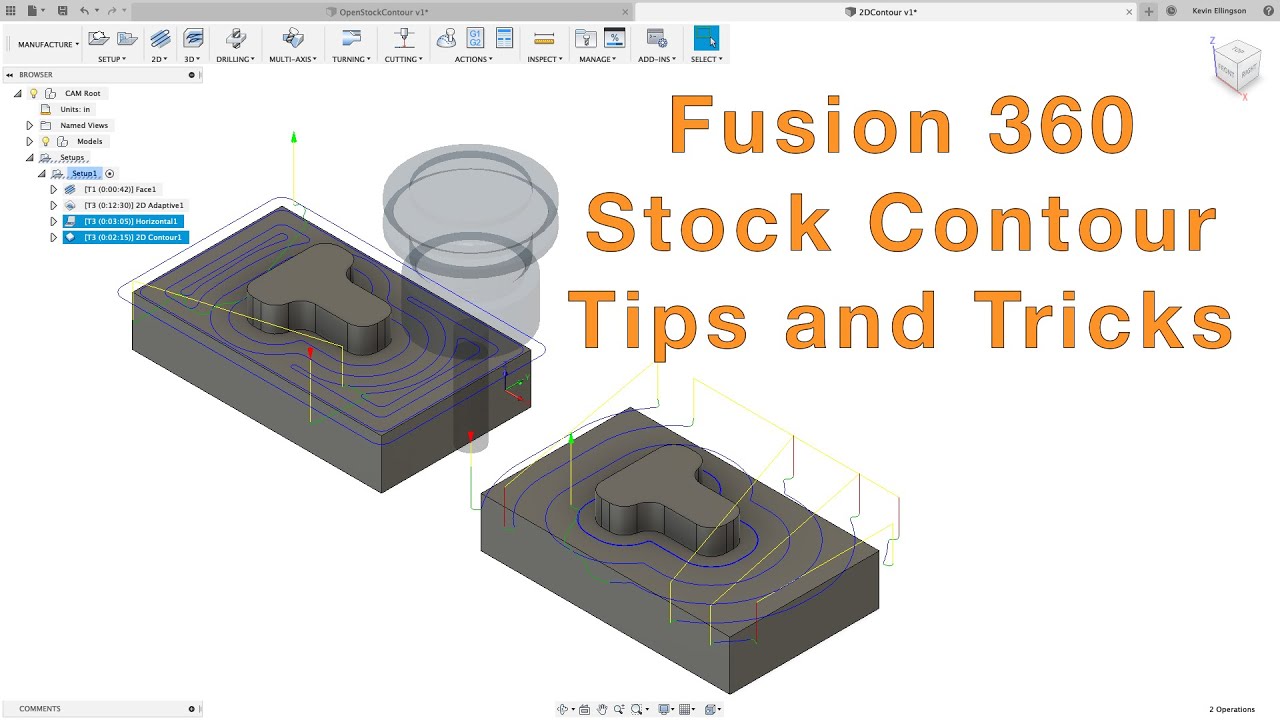Select the Drilling tool icon
The width and height of the screenshot is (1280, 720).
236,39
